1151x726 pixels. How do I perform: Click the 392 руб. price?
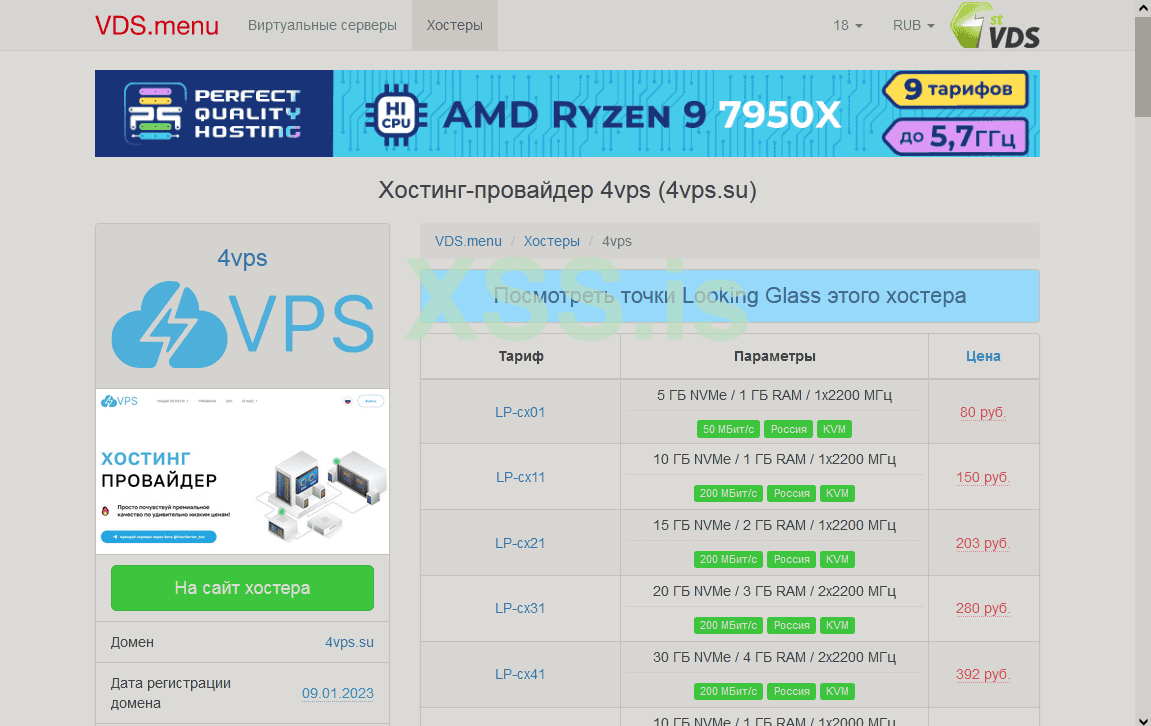point(983,674)
